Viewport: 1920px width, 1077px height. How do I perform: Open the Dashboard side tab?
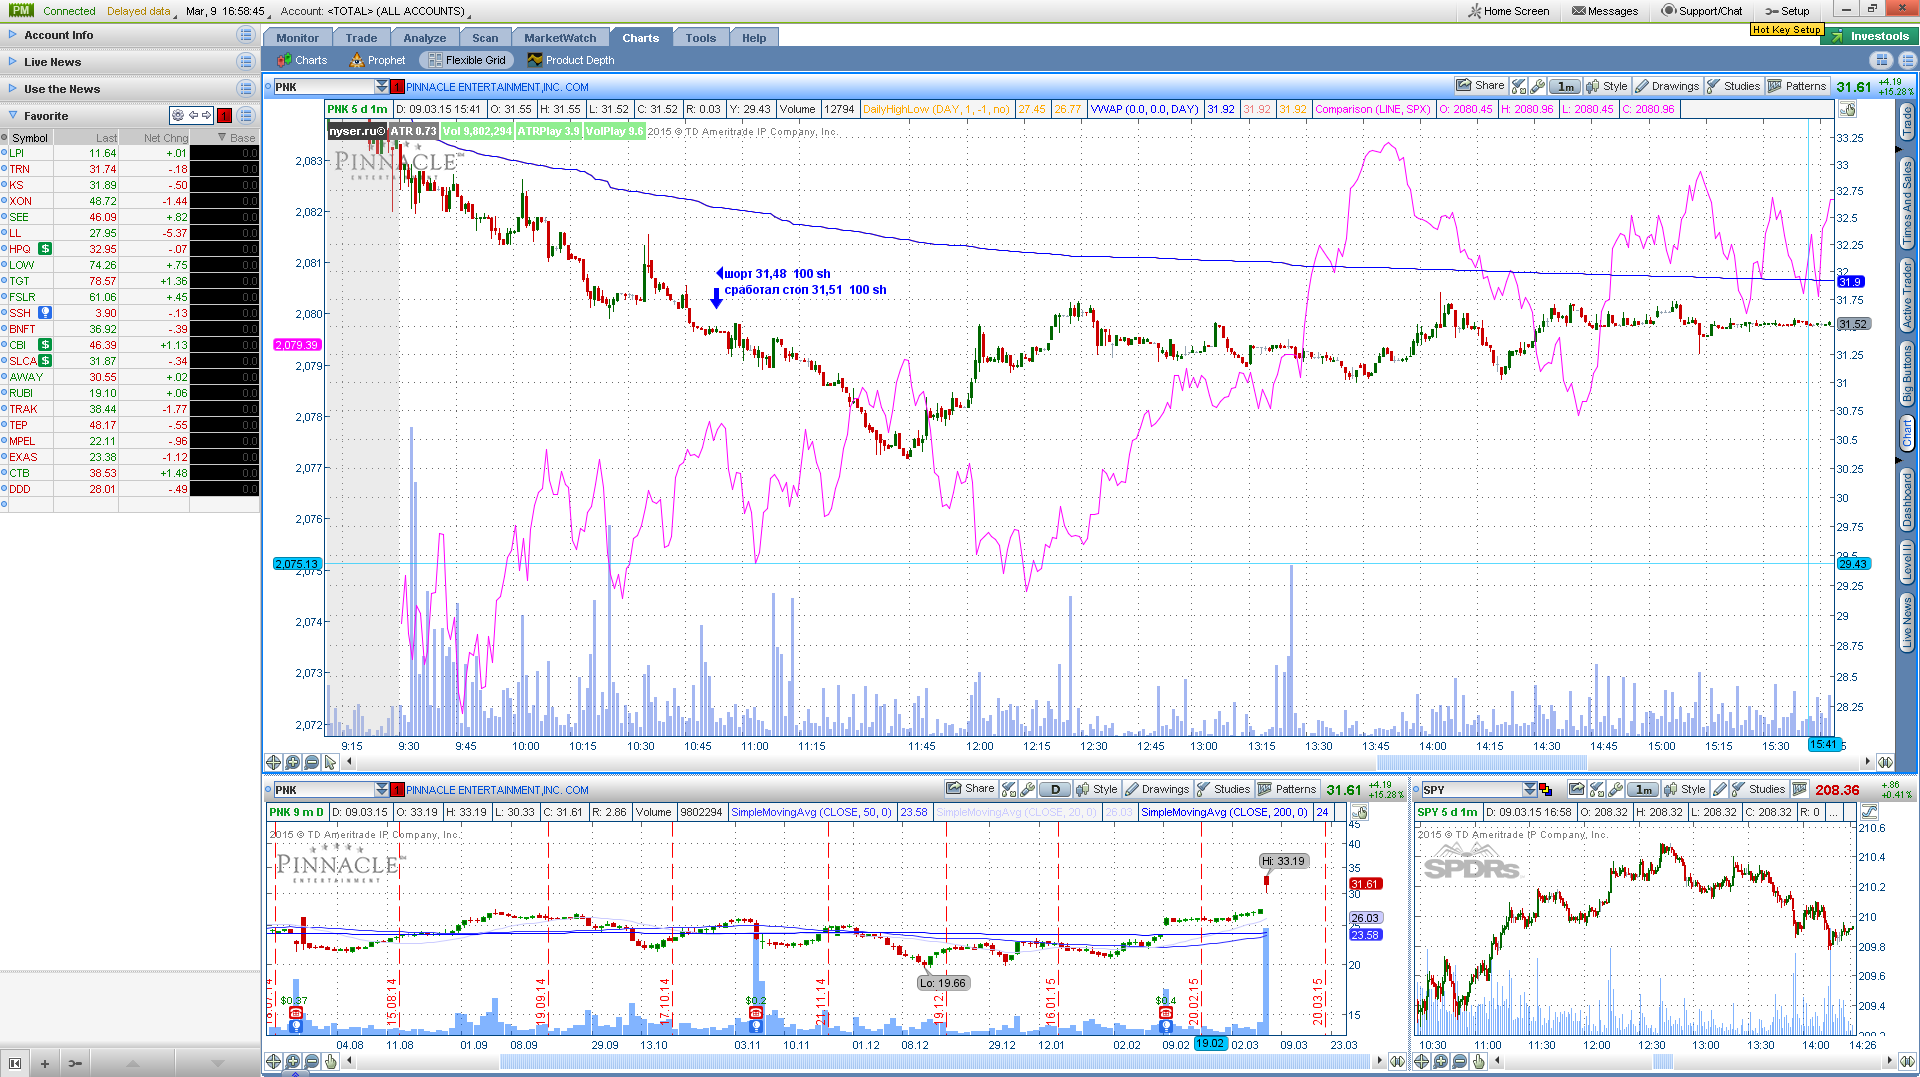tap(1907, 499)
